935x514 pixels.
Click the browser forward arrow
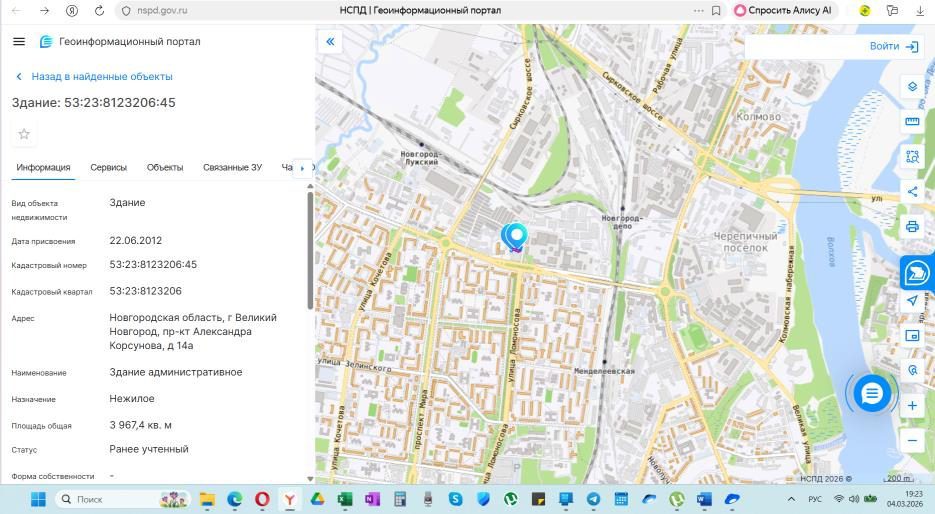(x=44, y=10)
